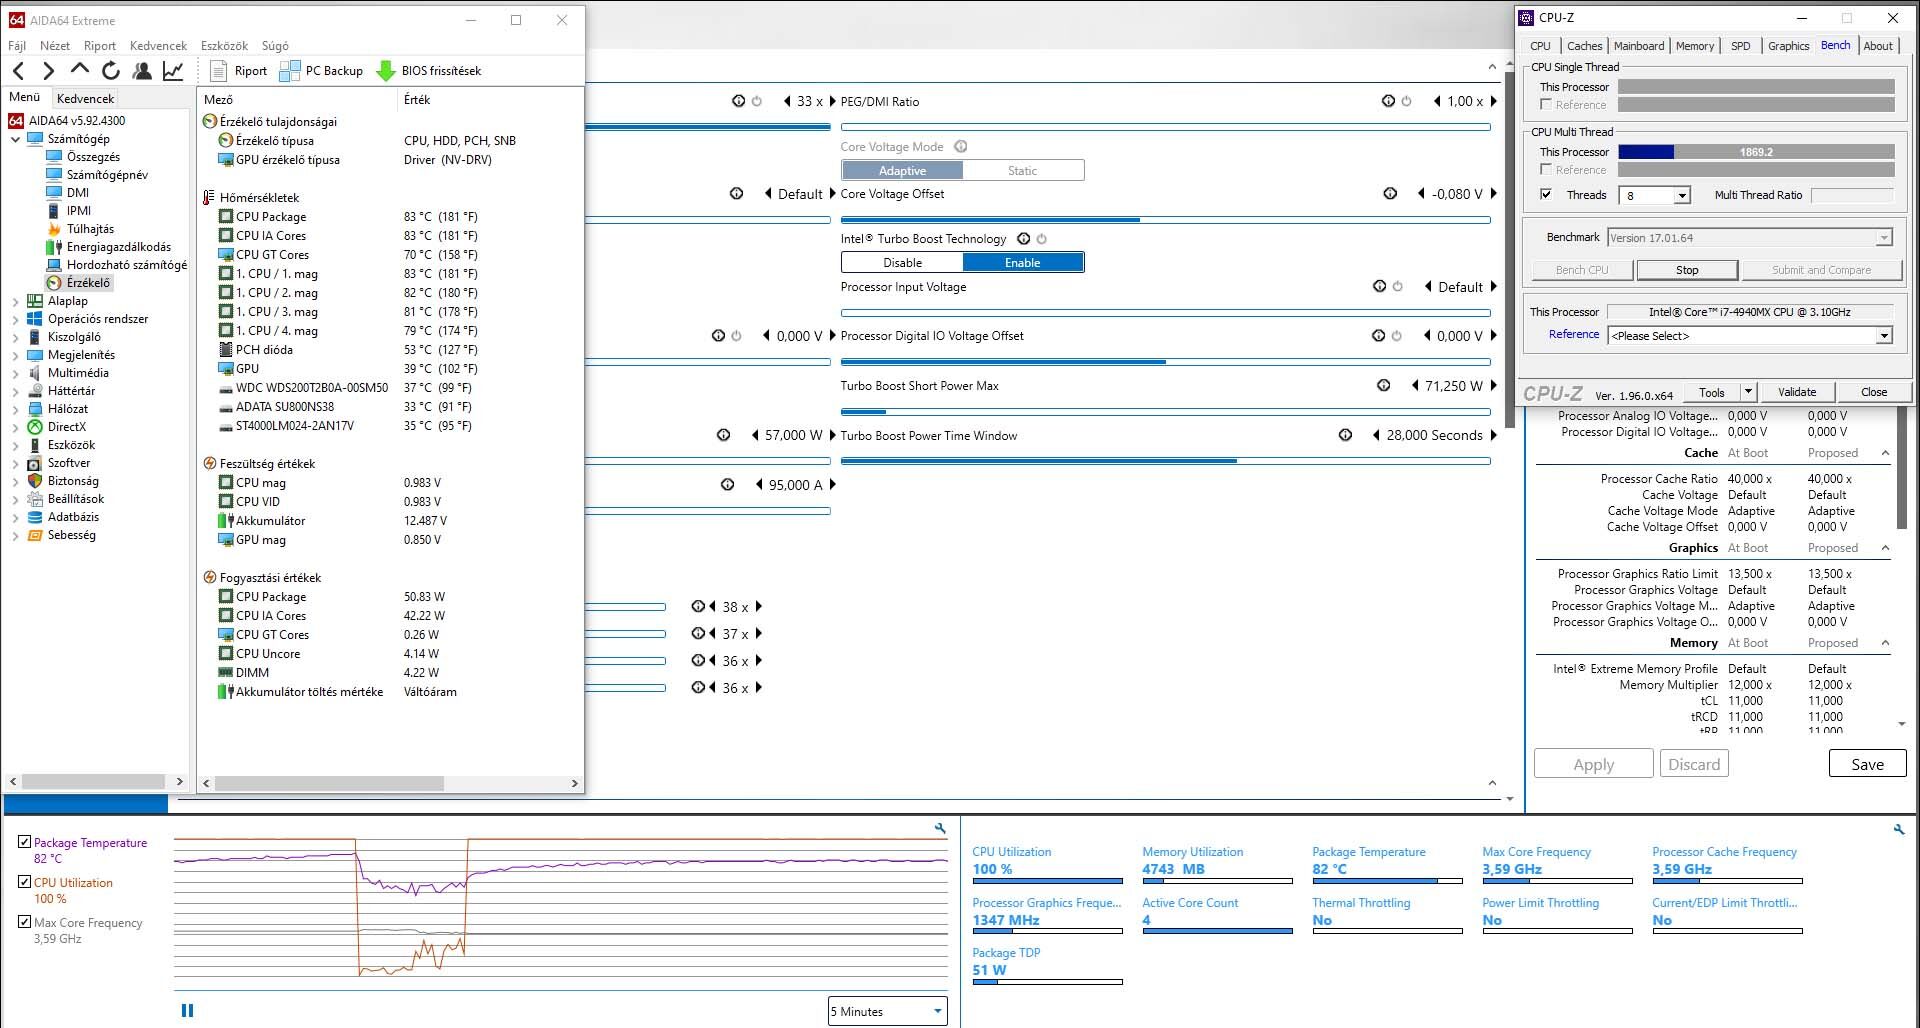Image resolution: width=1920 pixels, height=1028 pixels.
Task: Select Energiagazdálkodás in the tree
Action: coord(118,247)
